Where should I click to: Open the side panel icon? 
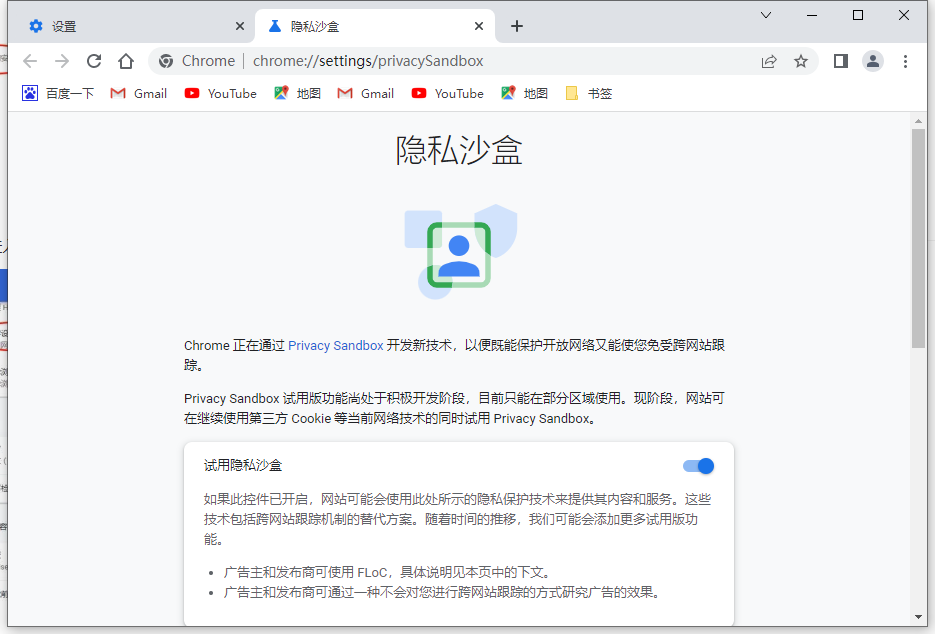841,61
